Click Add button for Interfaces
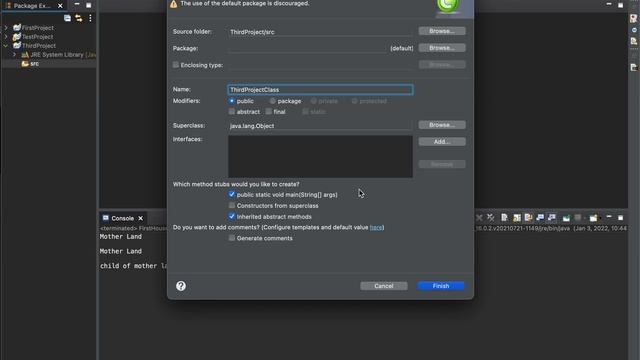 (442, 142)
